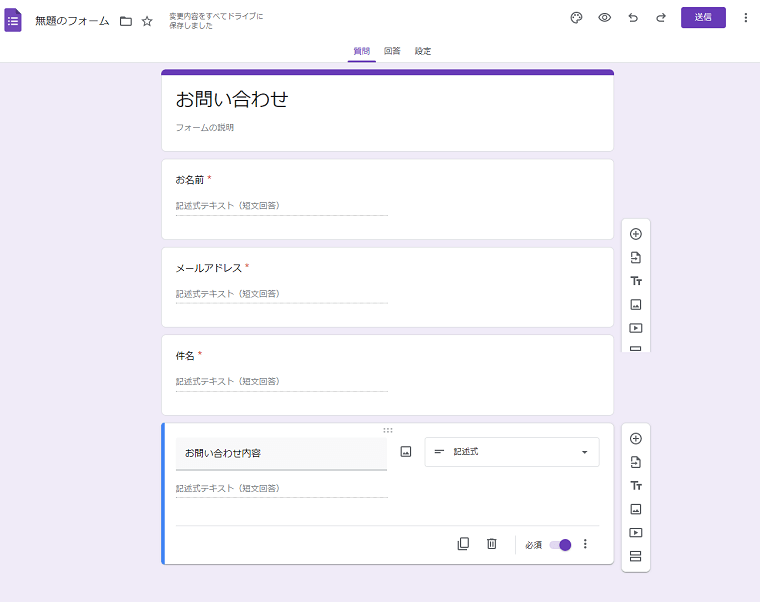
Task: Click the saved-to-Drive status text
Action: [216, 21]
